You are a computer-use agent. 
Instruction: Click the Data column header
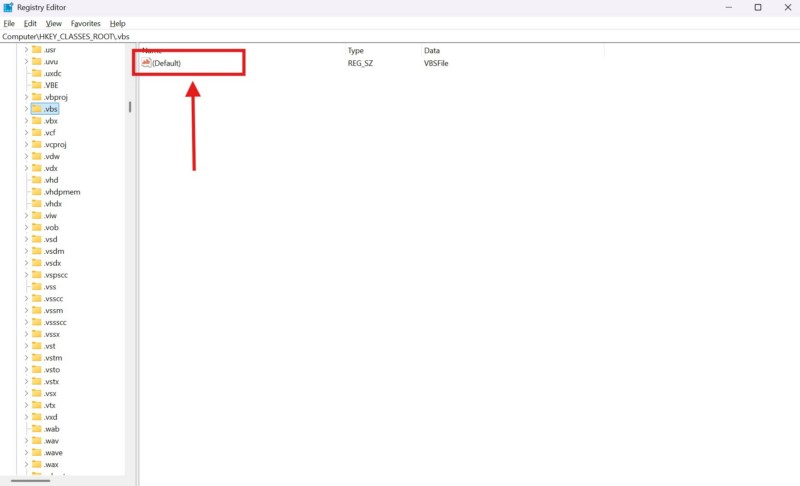[x=513, y=50]
